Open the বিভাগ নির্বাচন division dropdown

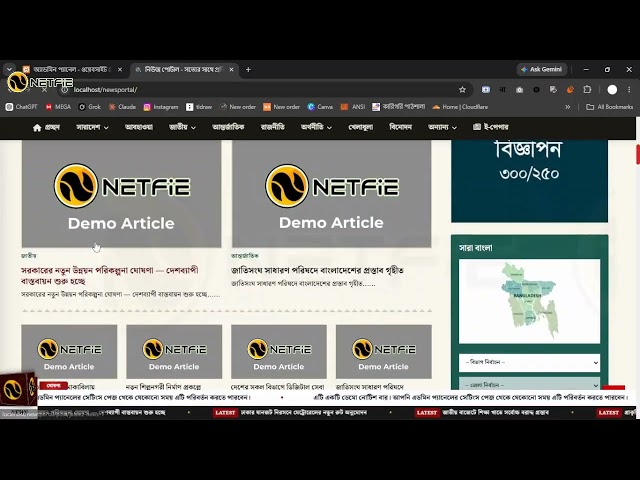(x=529, y=362)
